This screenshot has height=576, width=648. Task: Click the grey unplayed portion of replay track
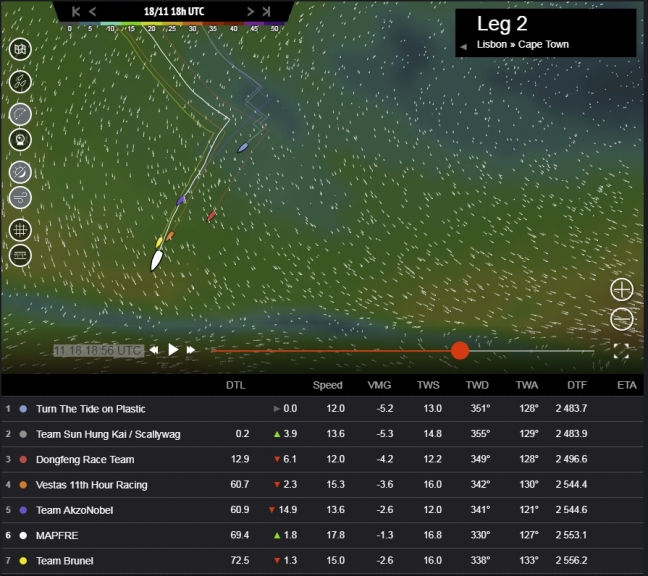[x=532, y=351]
